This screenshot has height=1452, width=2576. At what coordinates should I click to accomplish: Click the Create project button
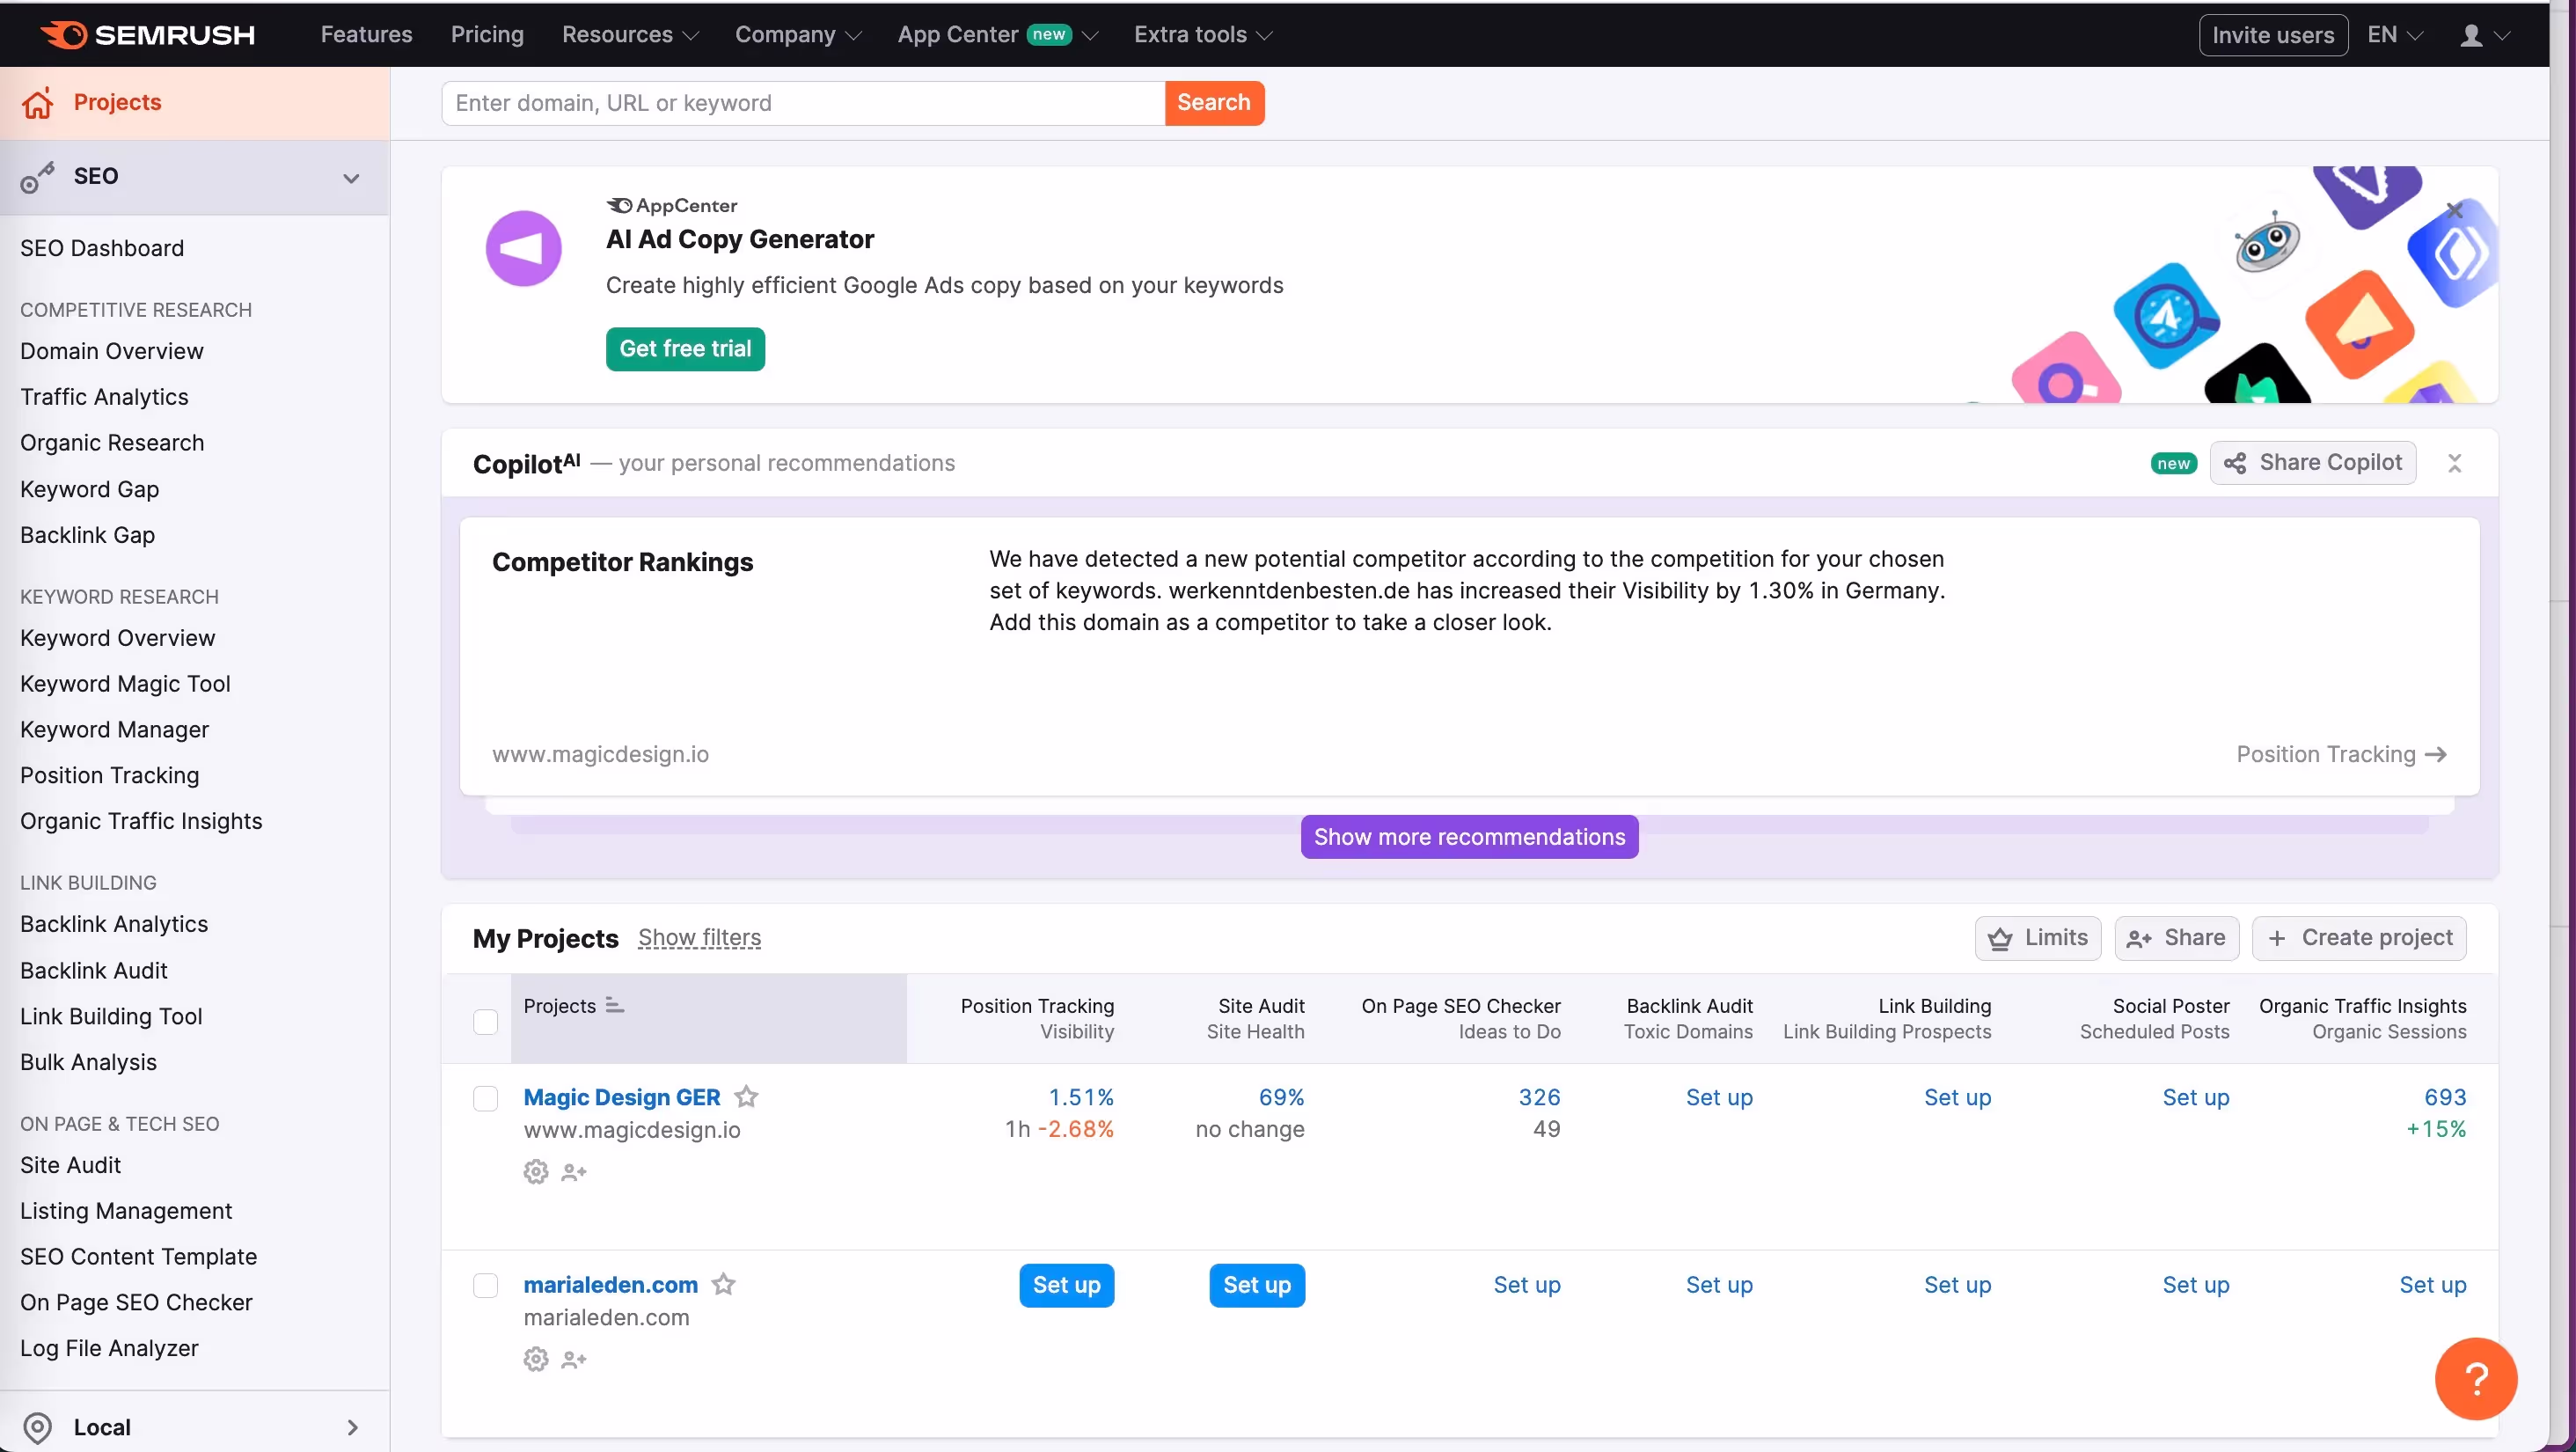click(2359, 938)
